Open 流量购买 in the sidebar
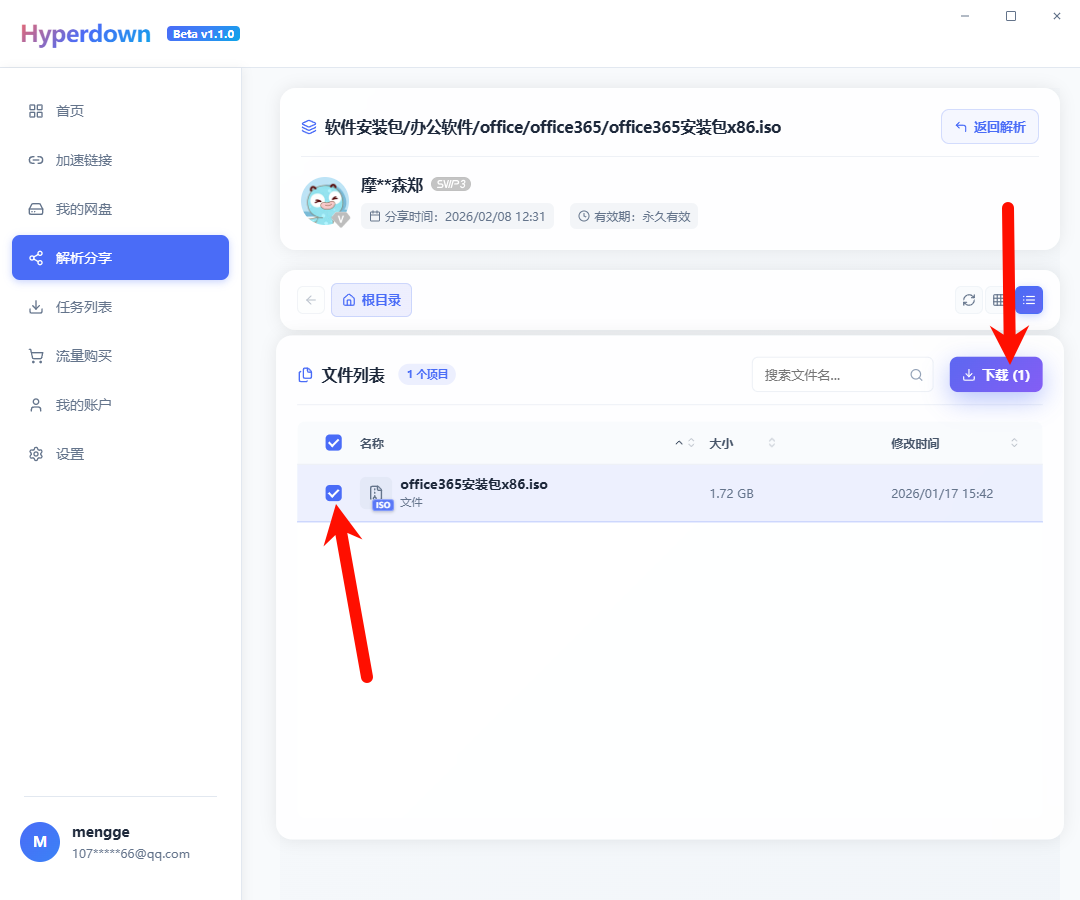 coord(85,355)
